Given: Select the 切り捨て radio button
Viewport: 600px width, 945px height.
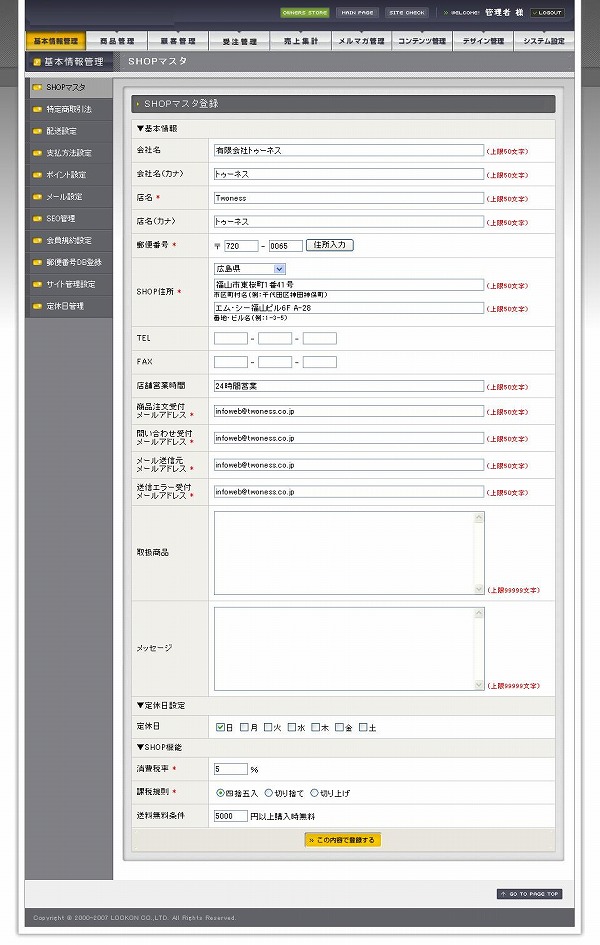Looking at the screenshot, I should pyautogui.click(x=269, y=793).
